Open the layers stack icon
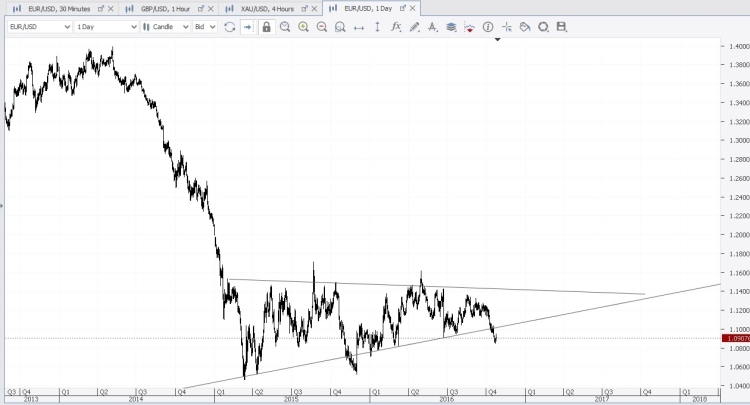 pos(451,27)
